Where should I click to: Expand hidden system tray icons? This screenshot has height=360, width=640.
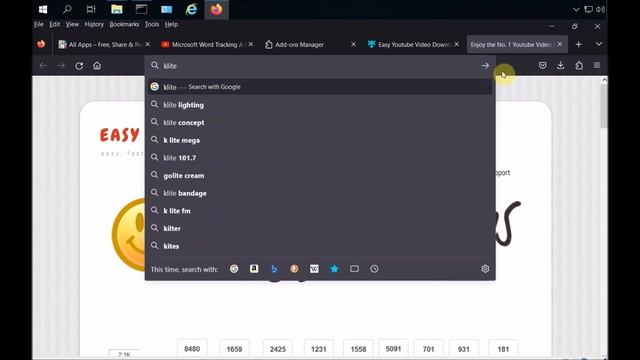pos(576,9)
